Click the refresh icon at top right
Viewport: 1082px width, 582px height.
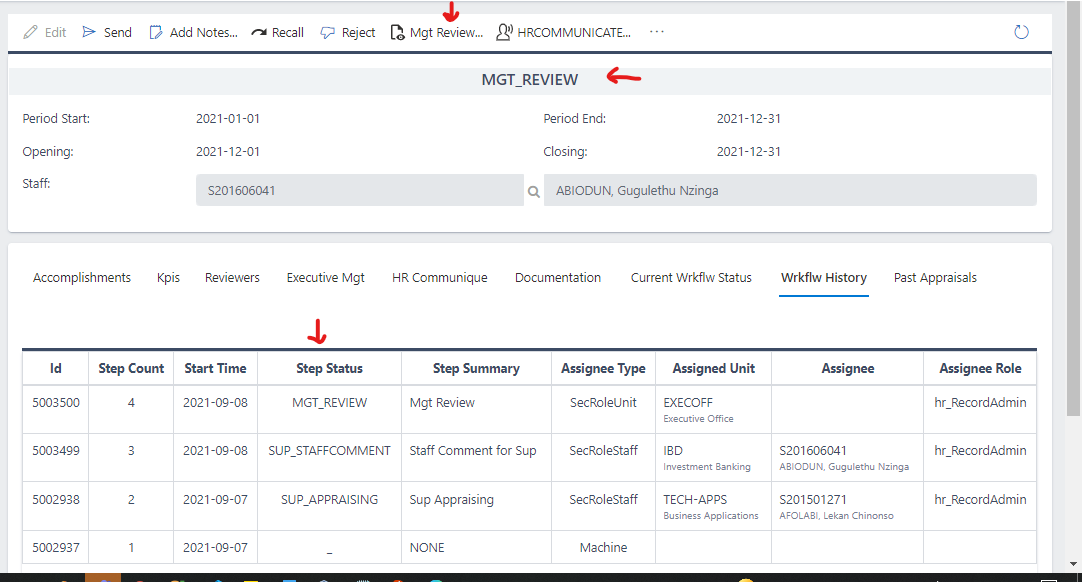pos(1021,32)
